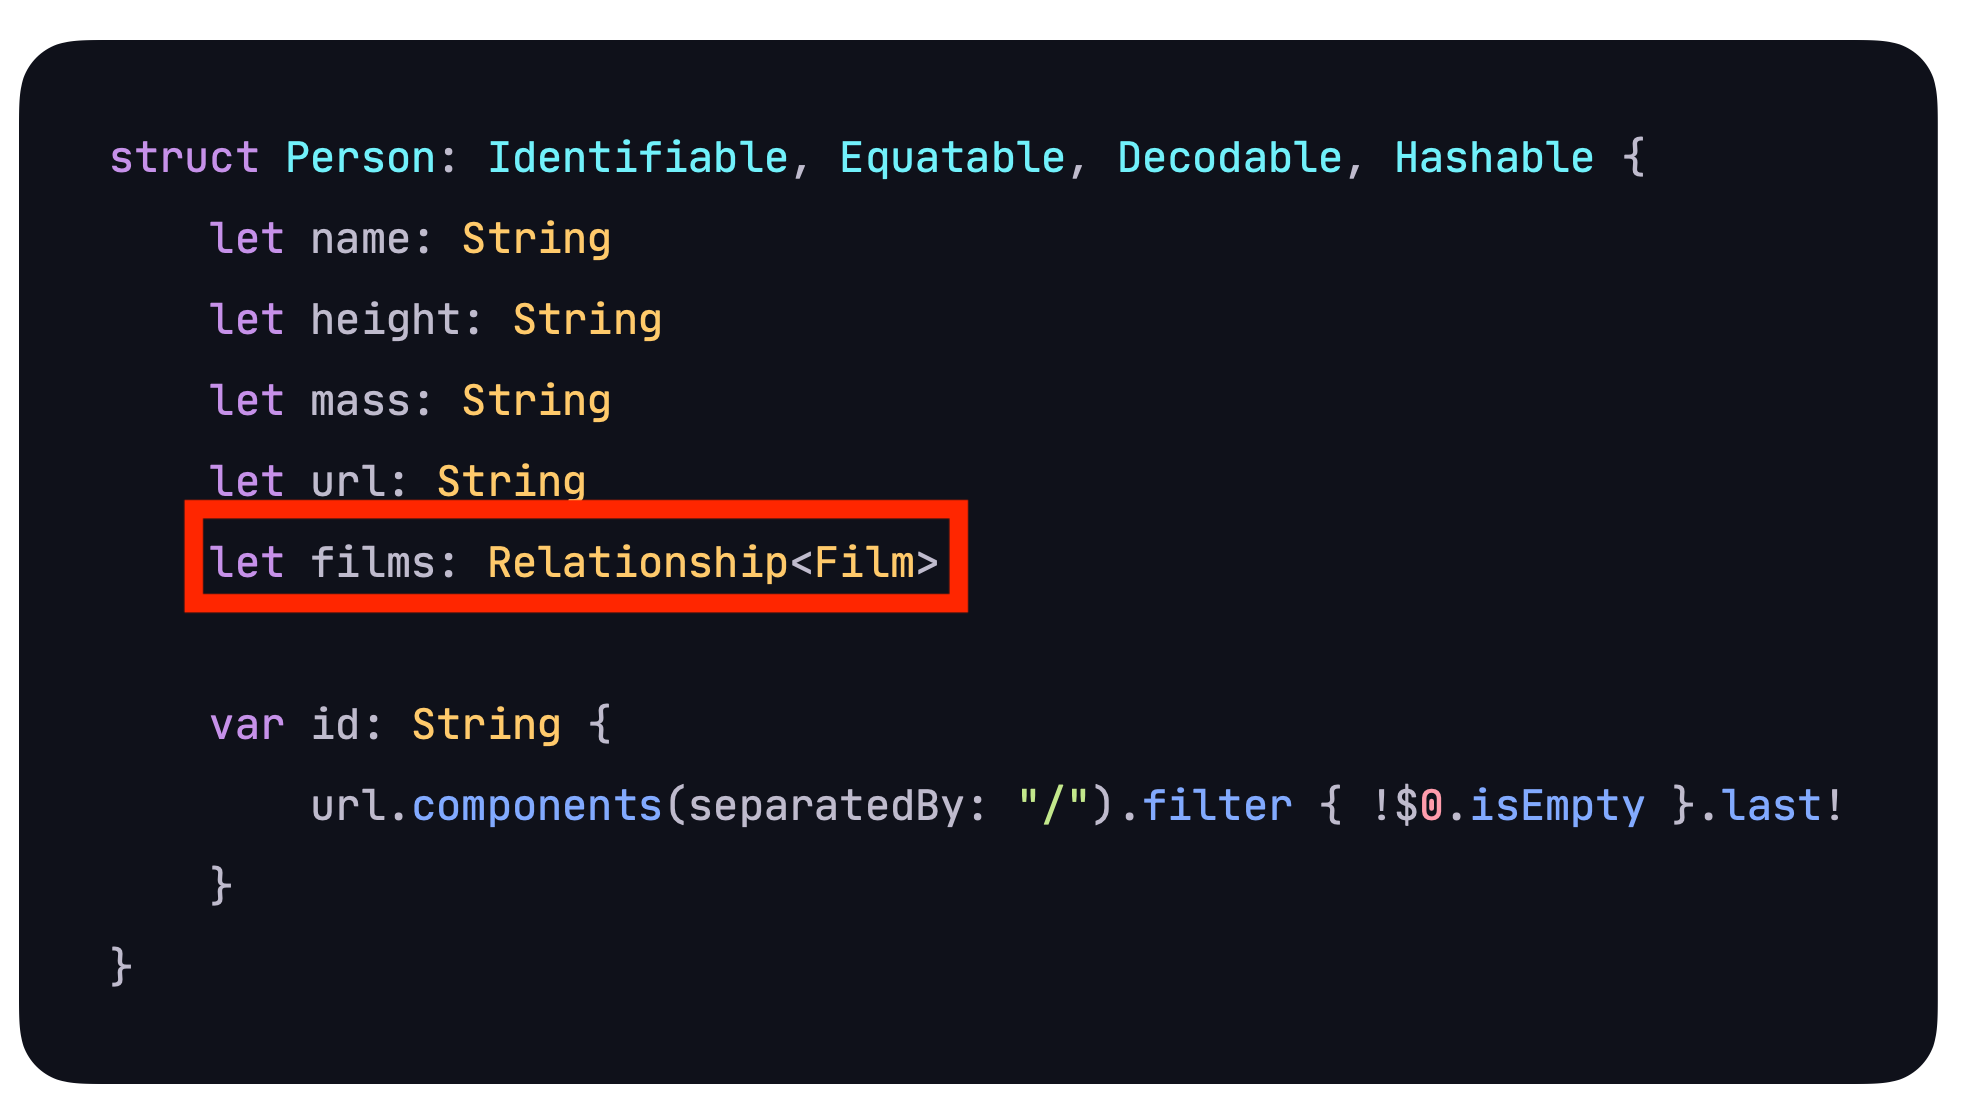Click the Decodable protocol name
The image size is (1983, 1120).
click(x=1230, y=158)
